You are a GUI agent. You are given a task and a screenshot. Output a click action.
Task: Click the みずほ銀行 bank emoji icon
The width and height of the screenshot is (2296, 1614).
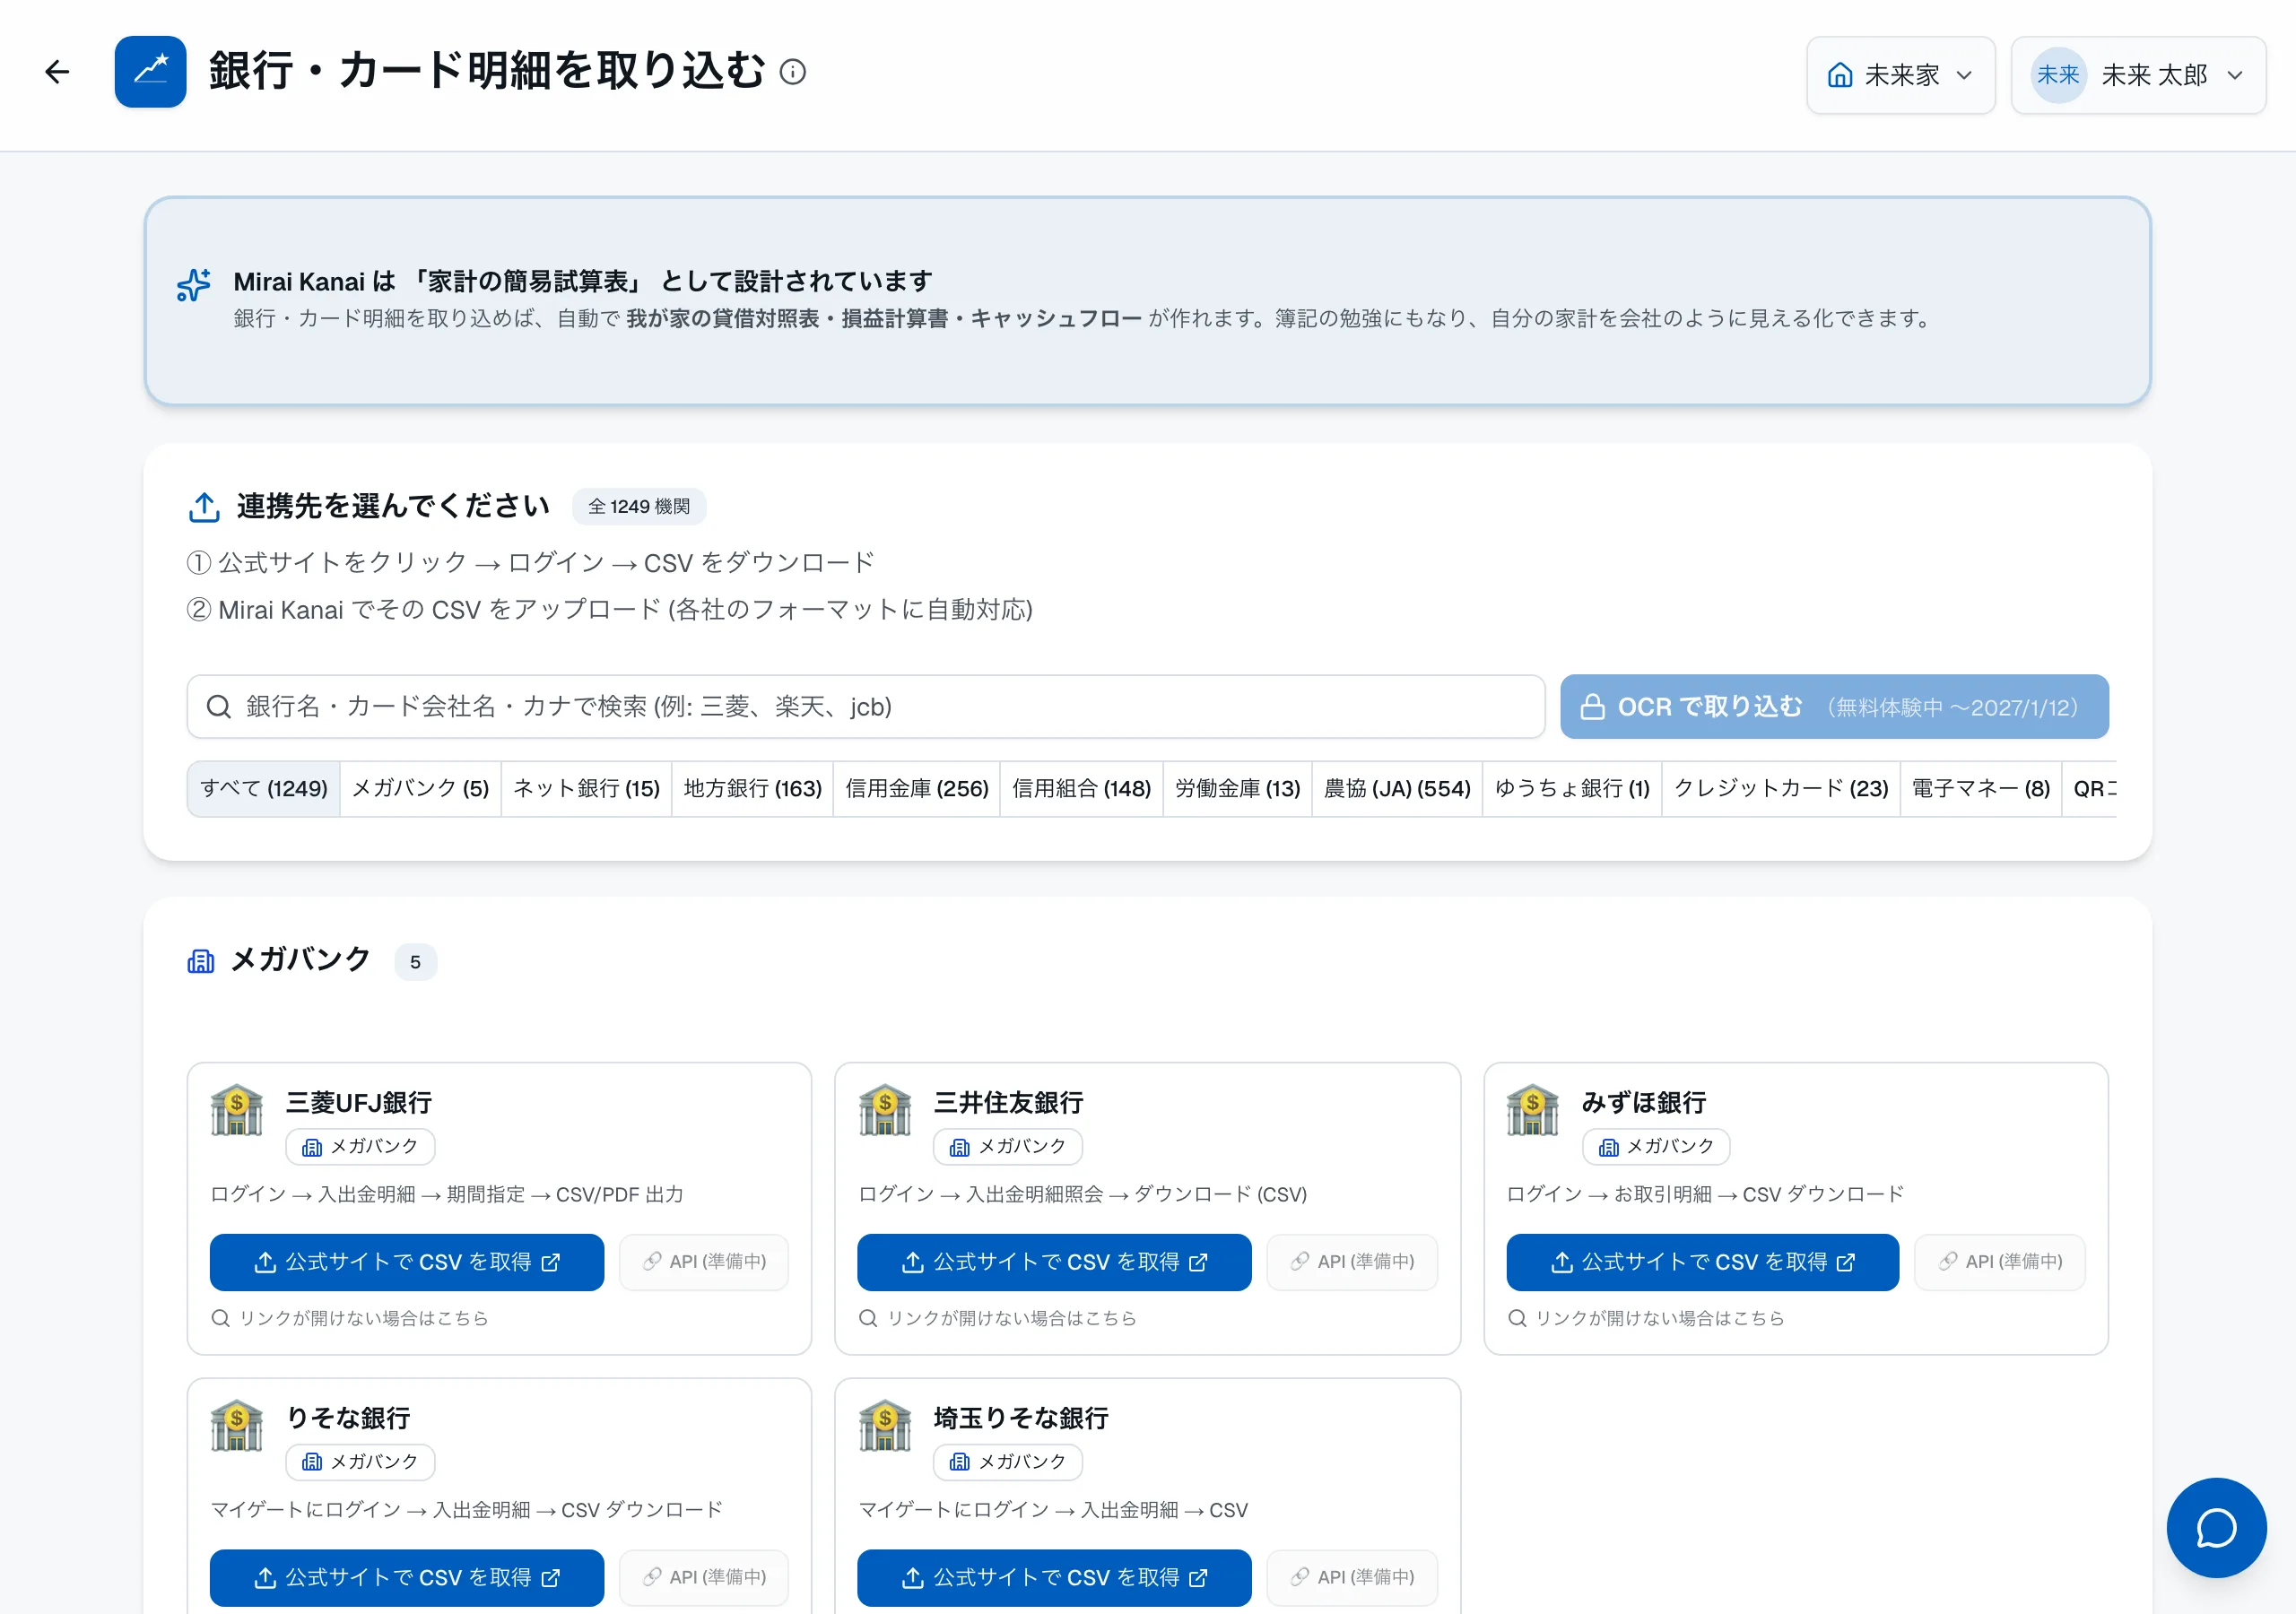point(1533,1110)
